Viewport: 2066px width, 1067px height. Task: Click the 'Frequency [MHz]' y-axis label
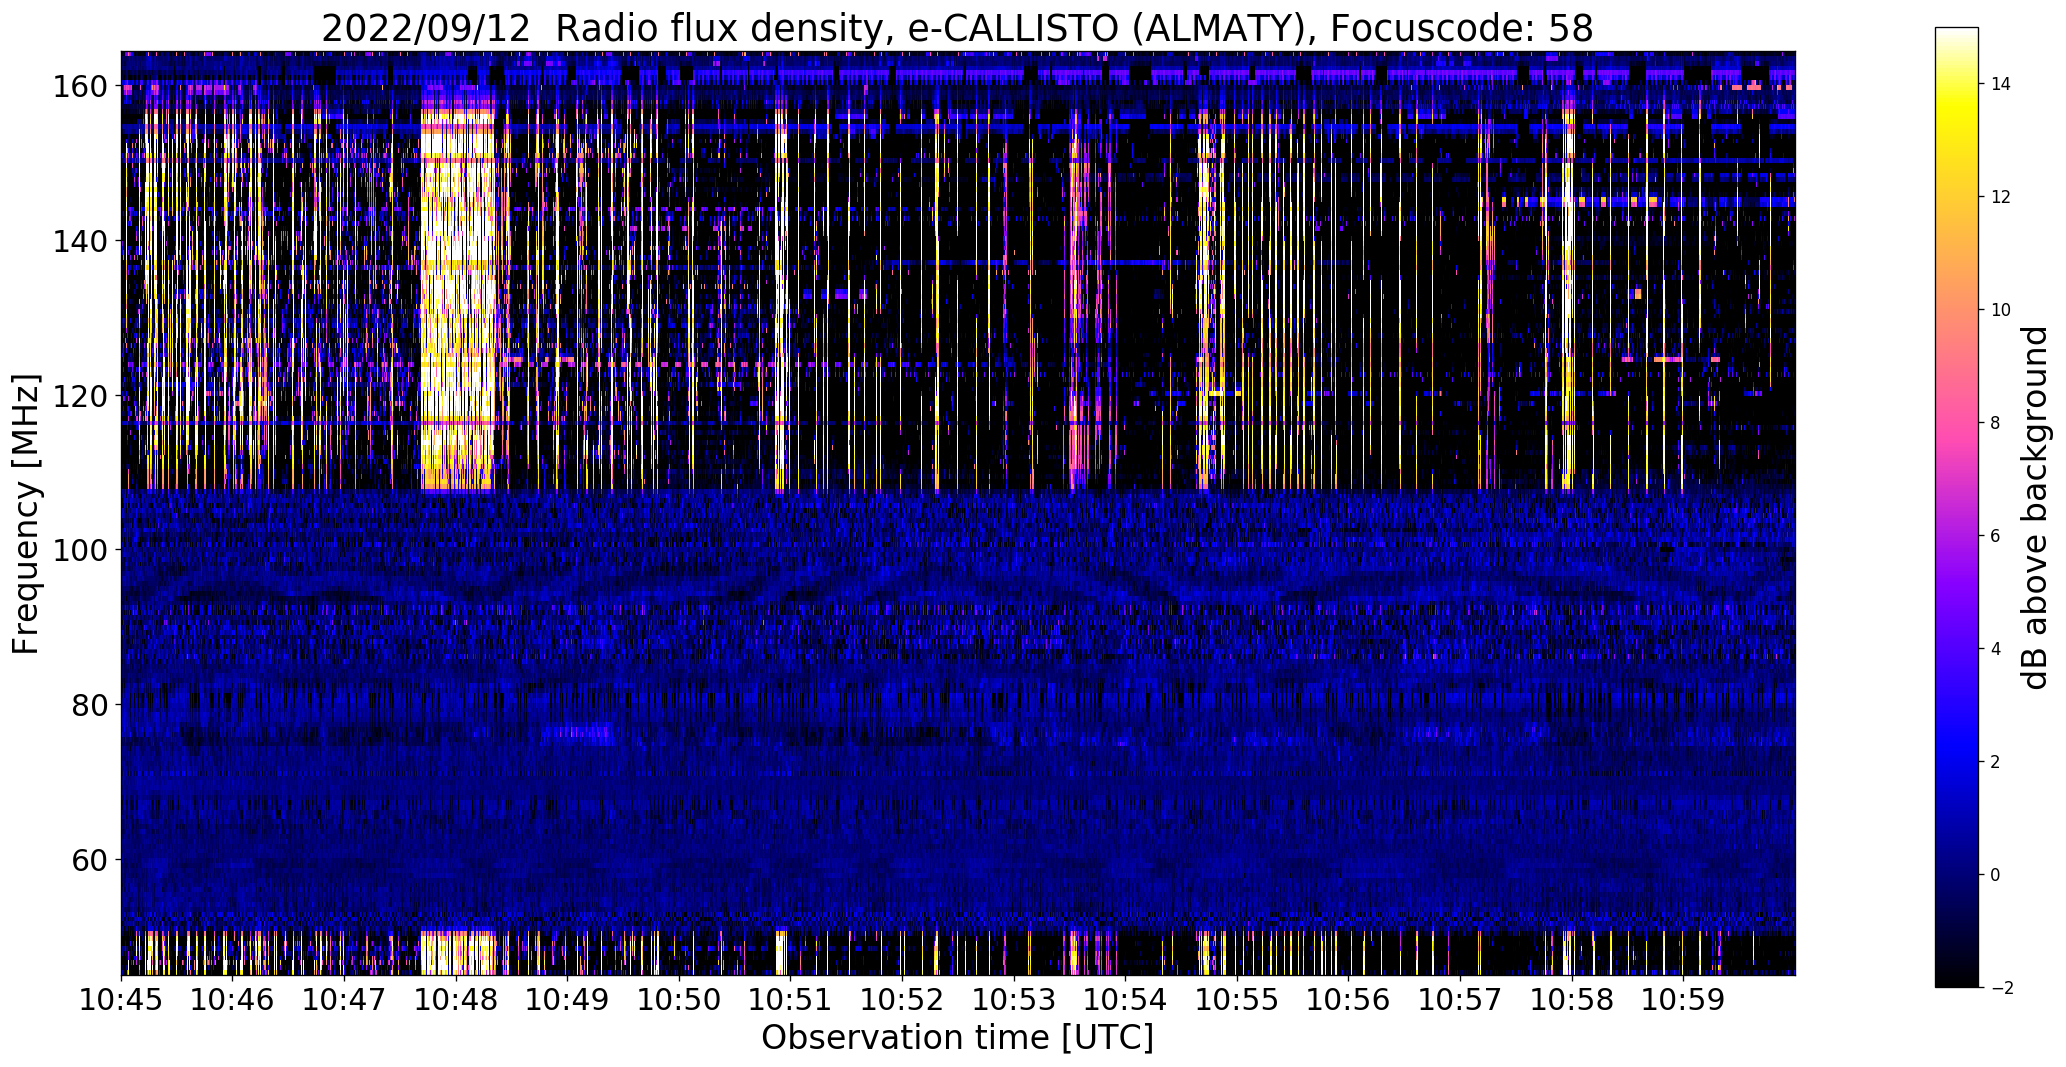(26, 514)
